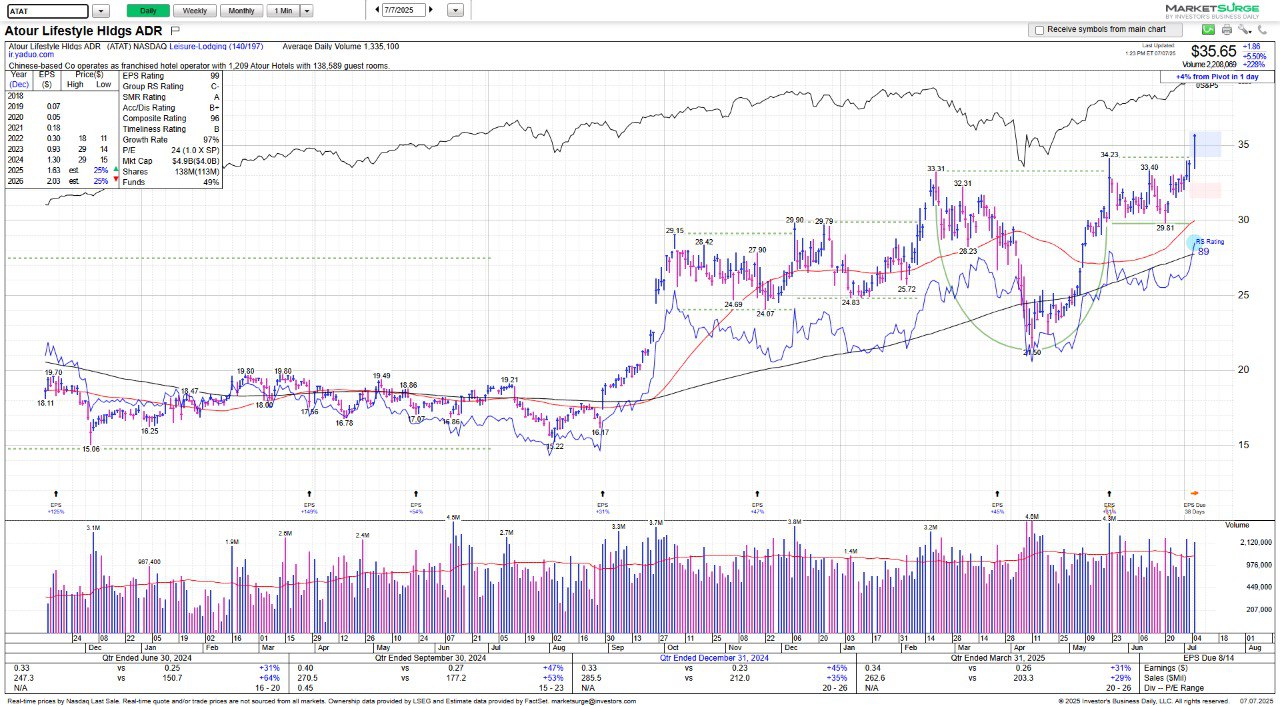The width and height of the screenshot is (1280, 706).
Task: Open the date picker dropdown
Action: click(455, 10)
